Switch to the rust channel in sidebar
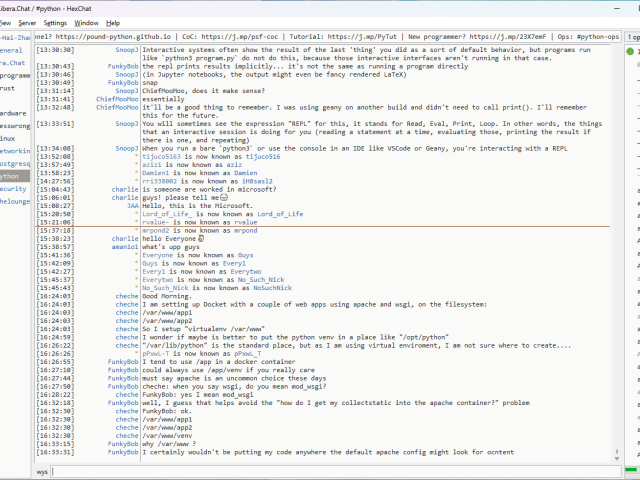 pyautogui.click(x=8, y=87)
